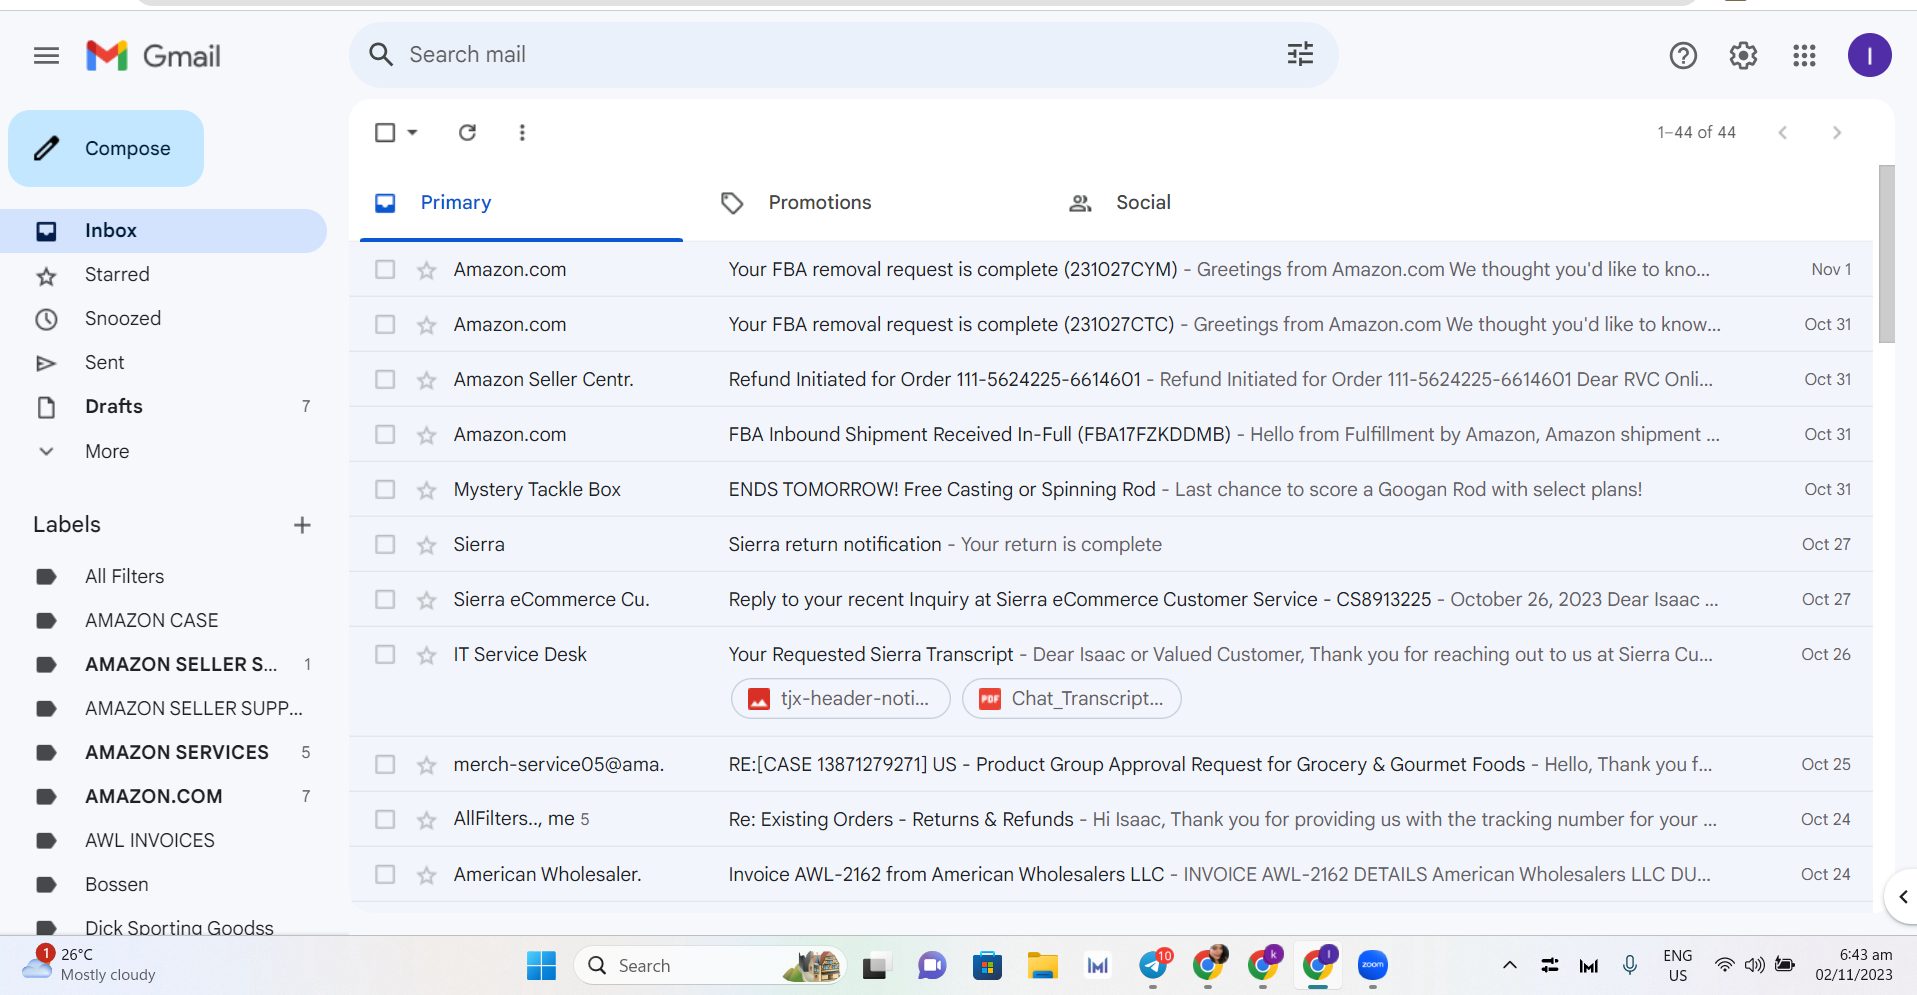The image size is (1917, 995).
Task: Tick the select-all checkbox in the toolbar
Action: (x=385, y=132)
